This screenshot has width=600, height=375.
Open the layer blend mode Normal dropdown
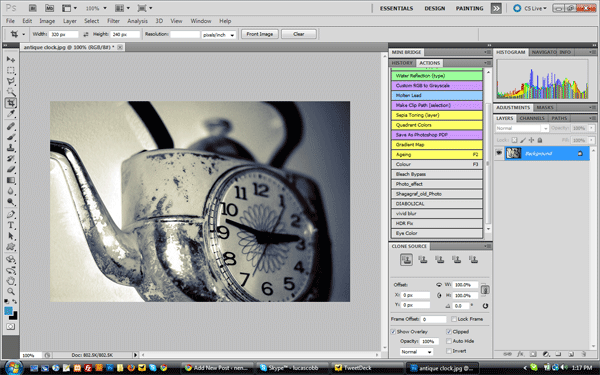coord(522,128)
